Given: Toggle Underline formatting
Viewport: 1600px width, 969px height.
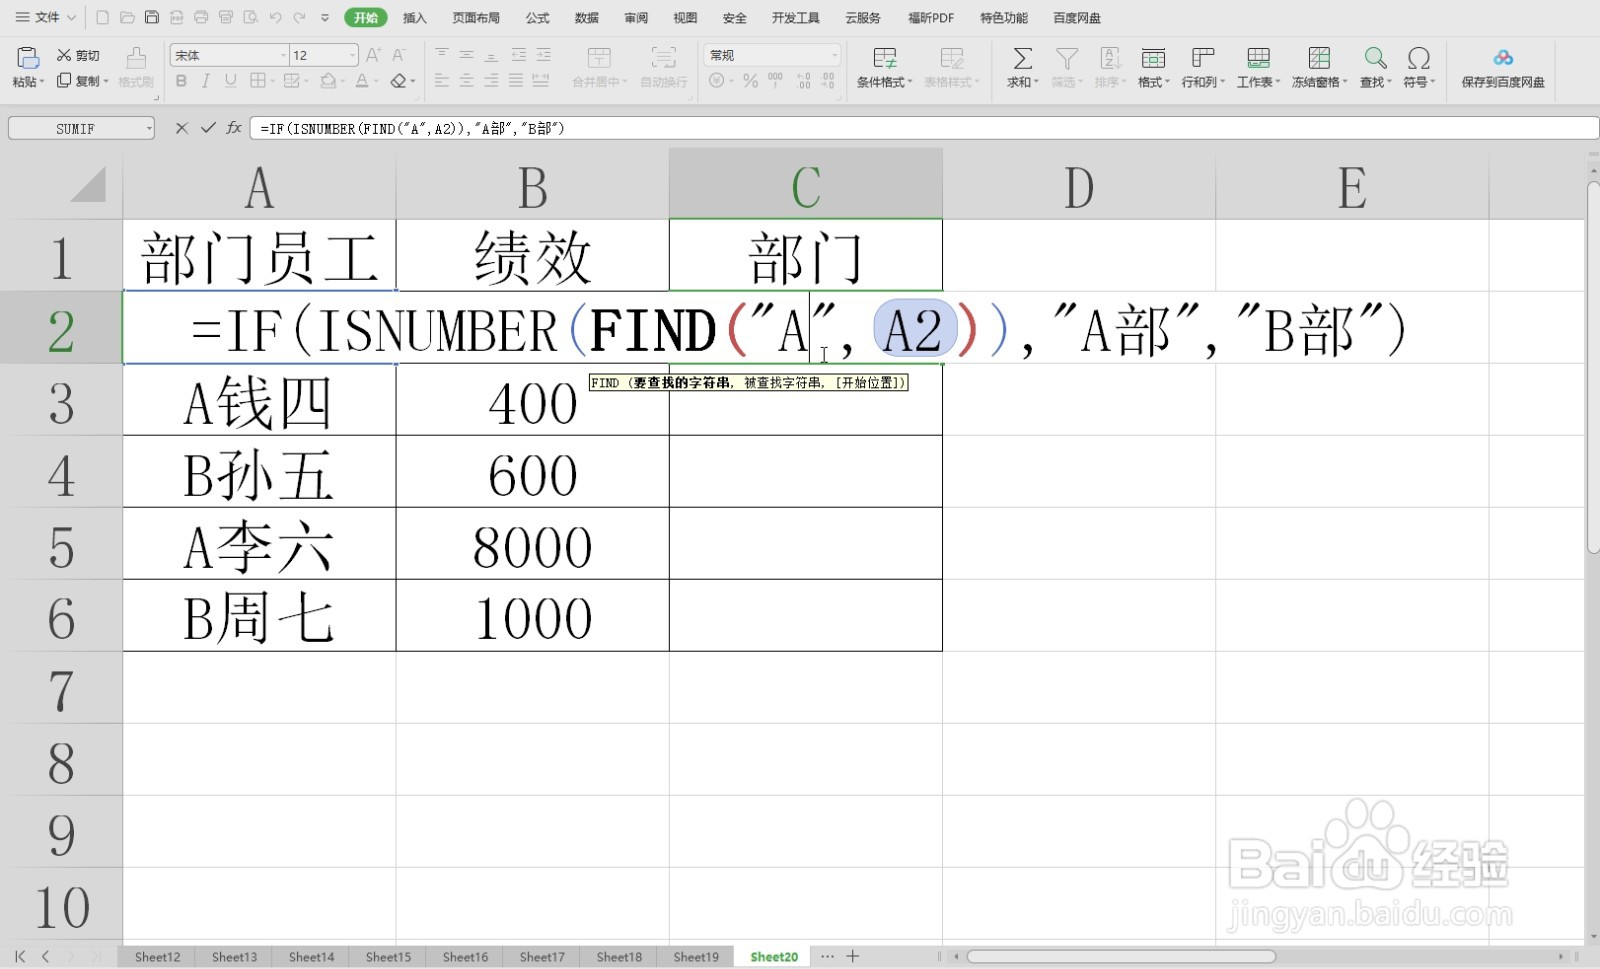Looking at the screenshot, I should point(230,81).
